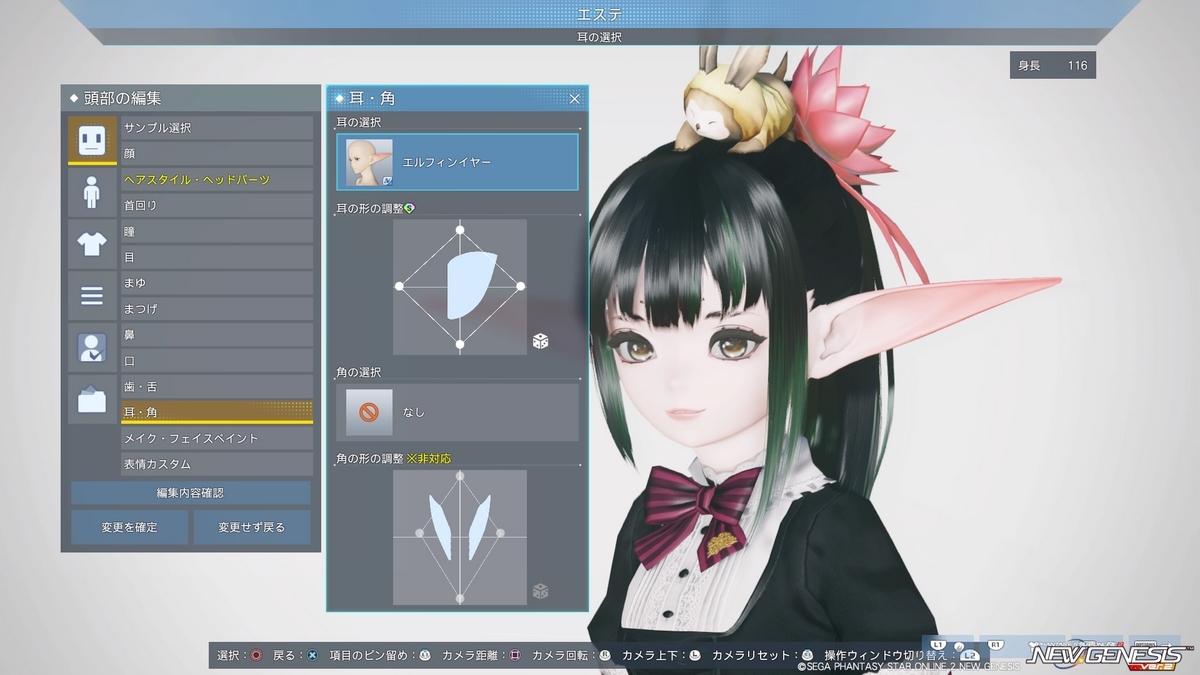1200x675 pixels.
Task: Click the 角の形の調整 ※非対応 label
Action: (394, 458)
